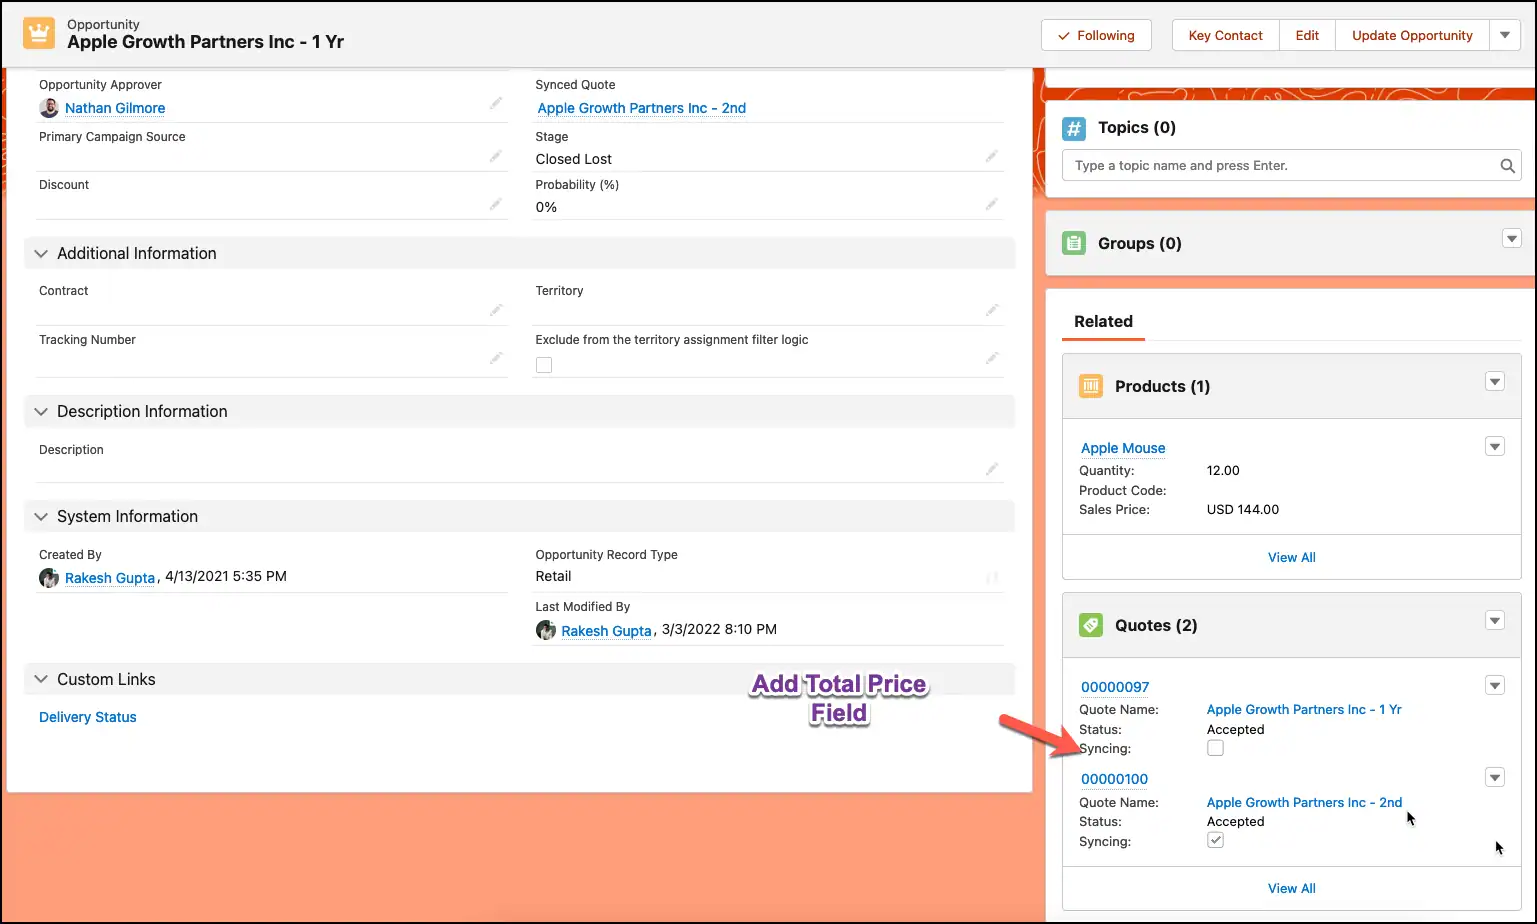Viewport: 1537px width, 924px height.
Task: Click the pencil icon beside Stage field
Action: point(991,157)
